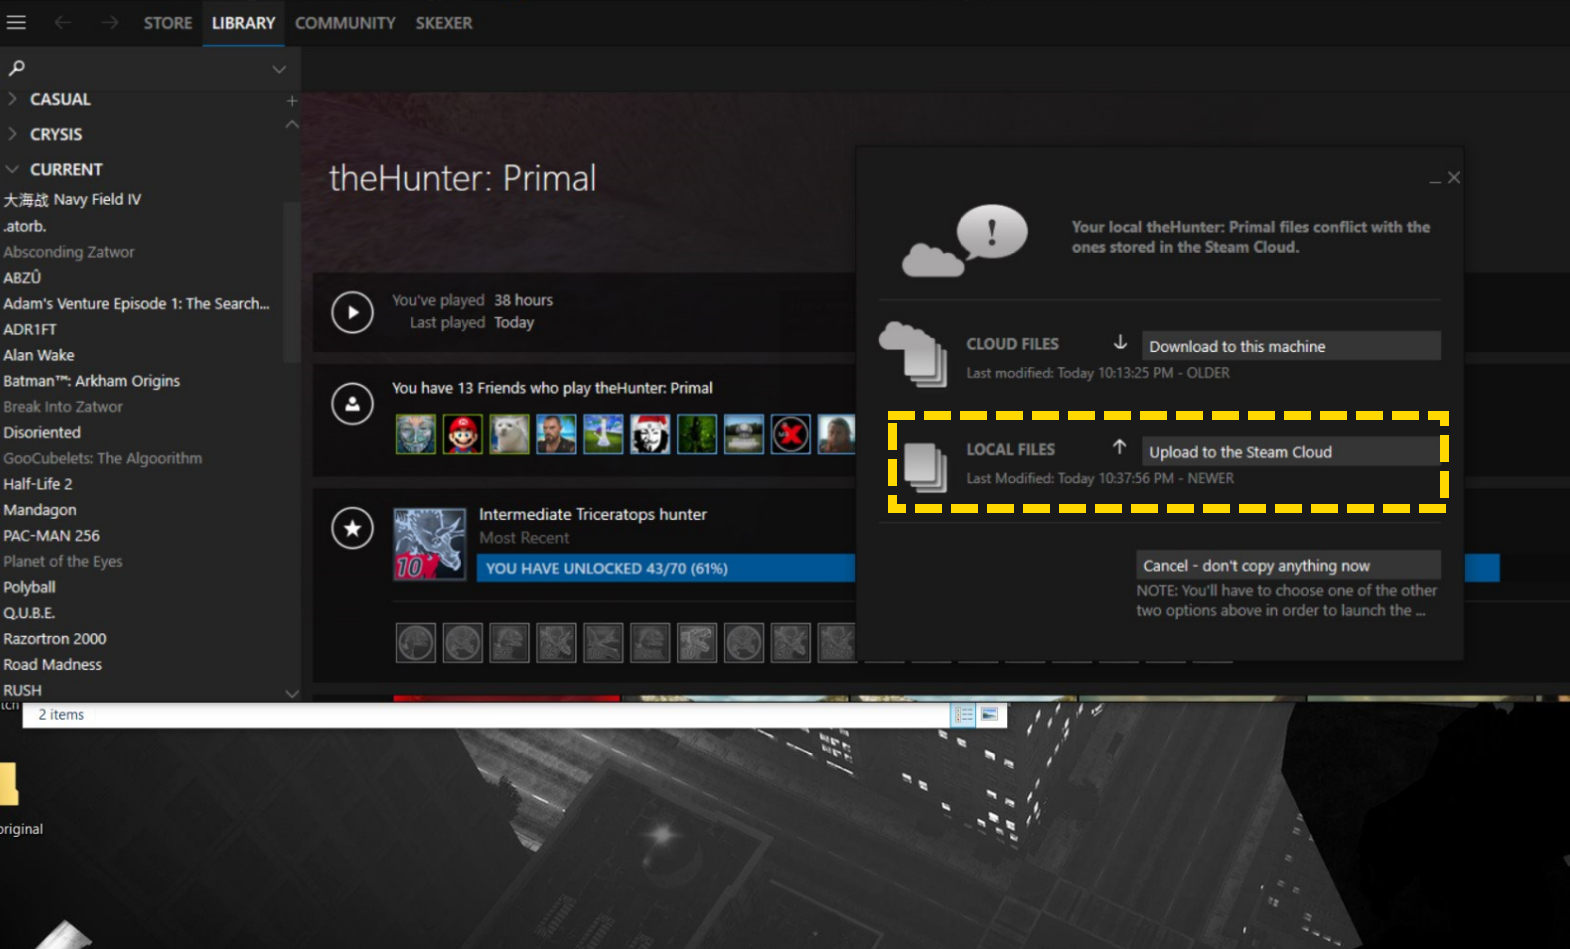Screen dimensions: 1570x949
Task: Select Disoriented in the game list
Action: pyautogui.click(x=42, y=433)
